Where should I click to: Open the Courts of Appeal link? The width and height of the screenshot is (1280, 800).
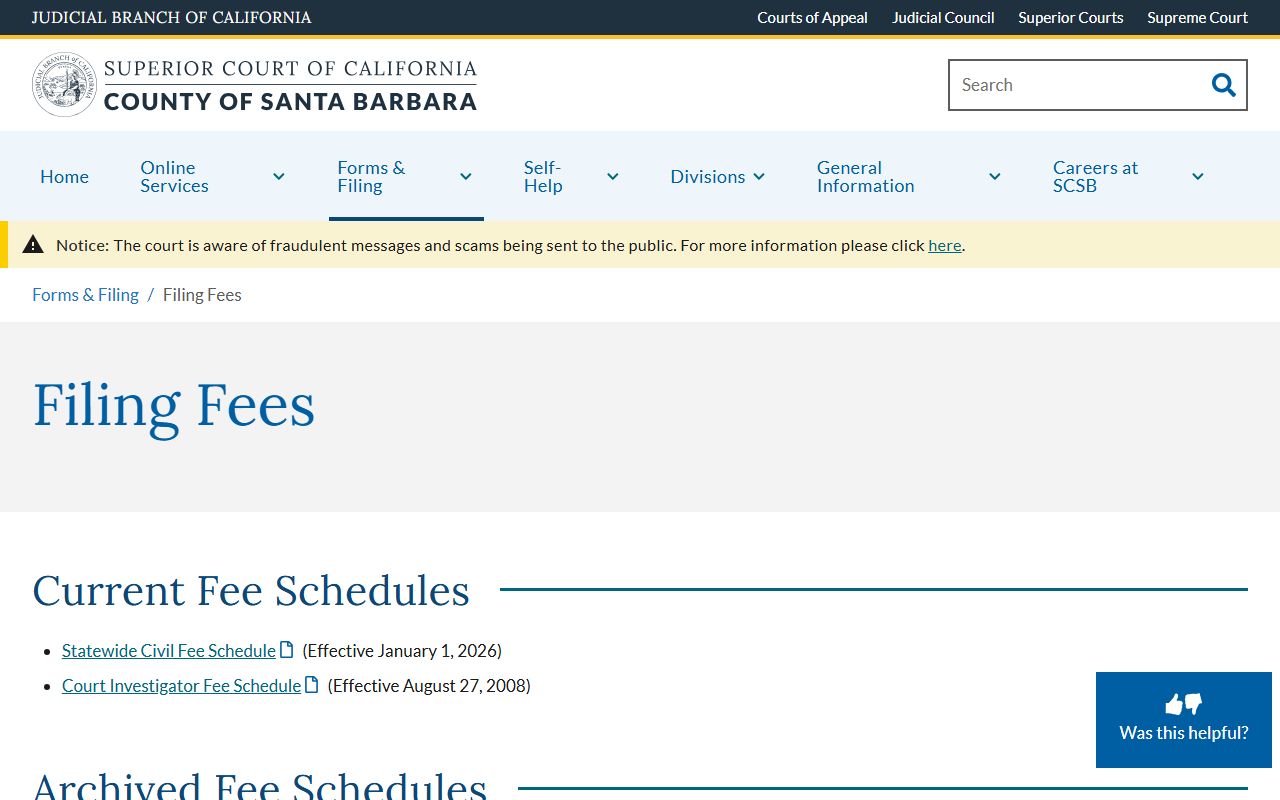(x=812, y=18)
